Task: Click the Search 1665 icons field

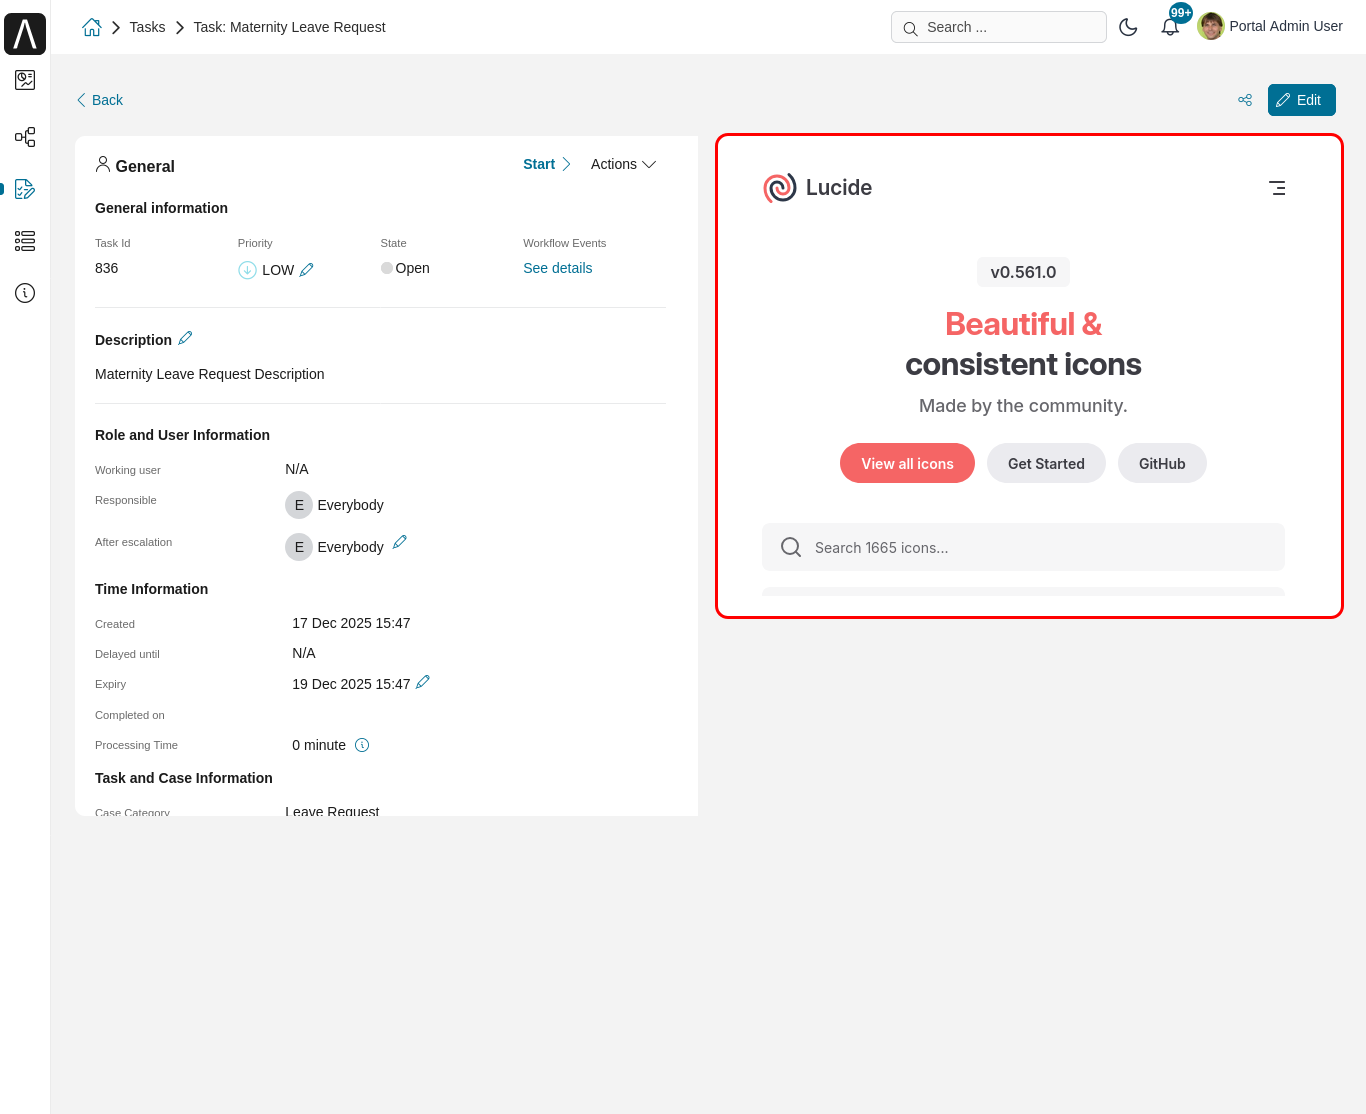Action: 1022,547
